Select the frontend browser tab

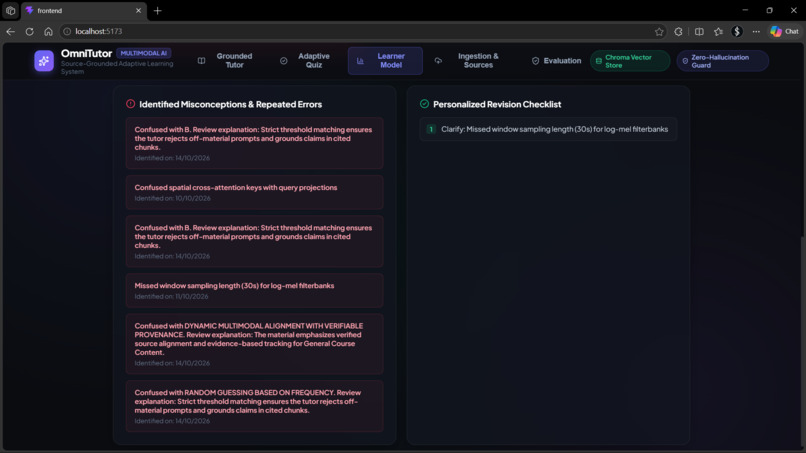click(x=84, y=11)
